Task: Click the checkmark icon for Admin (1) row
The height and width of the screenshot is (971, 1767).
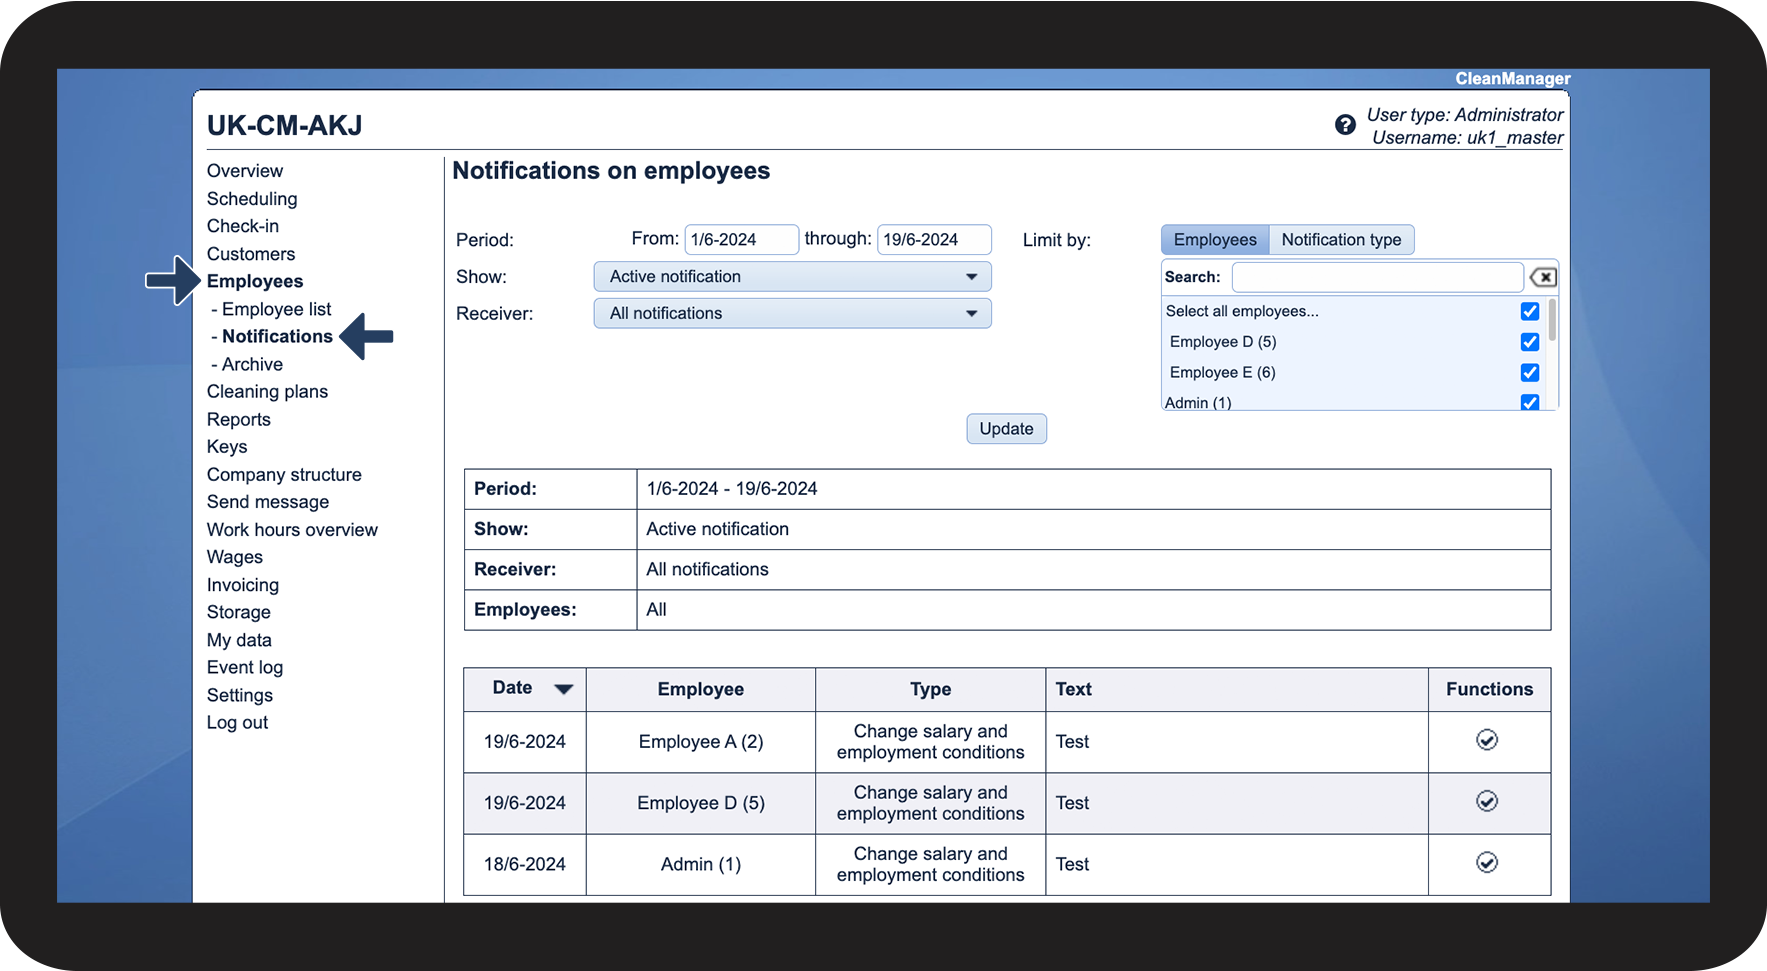Action: point(1487,862)
